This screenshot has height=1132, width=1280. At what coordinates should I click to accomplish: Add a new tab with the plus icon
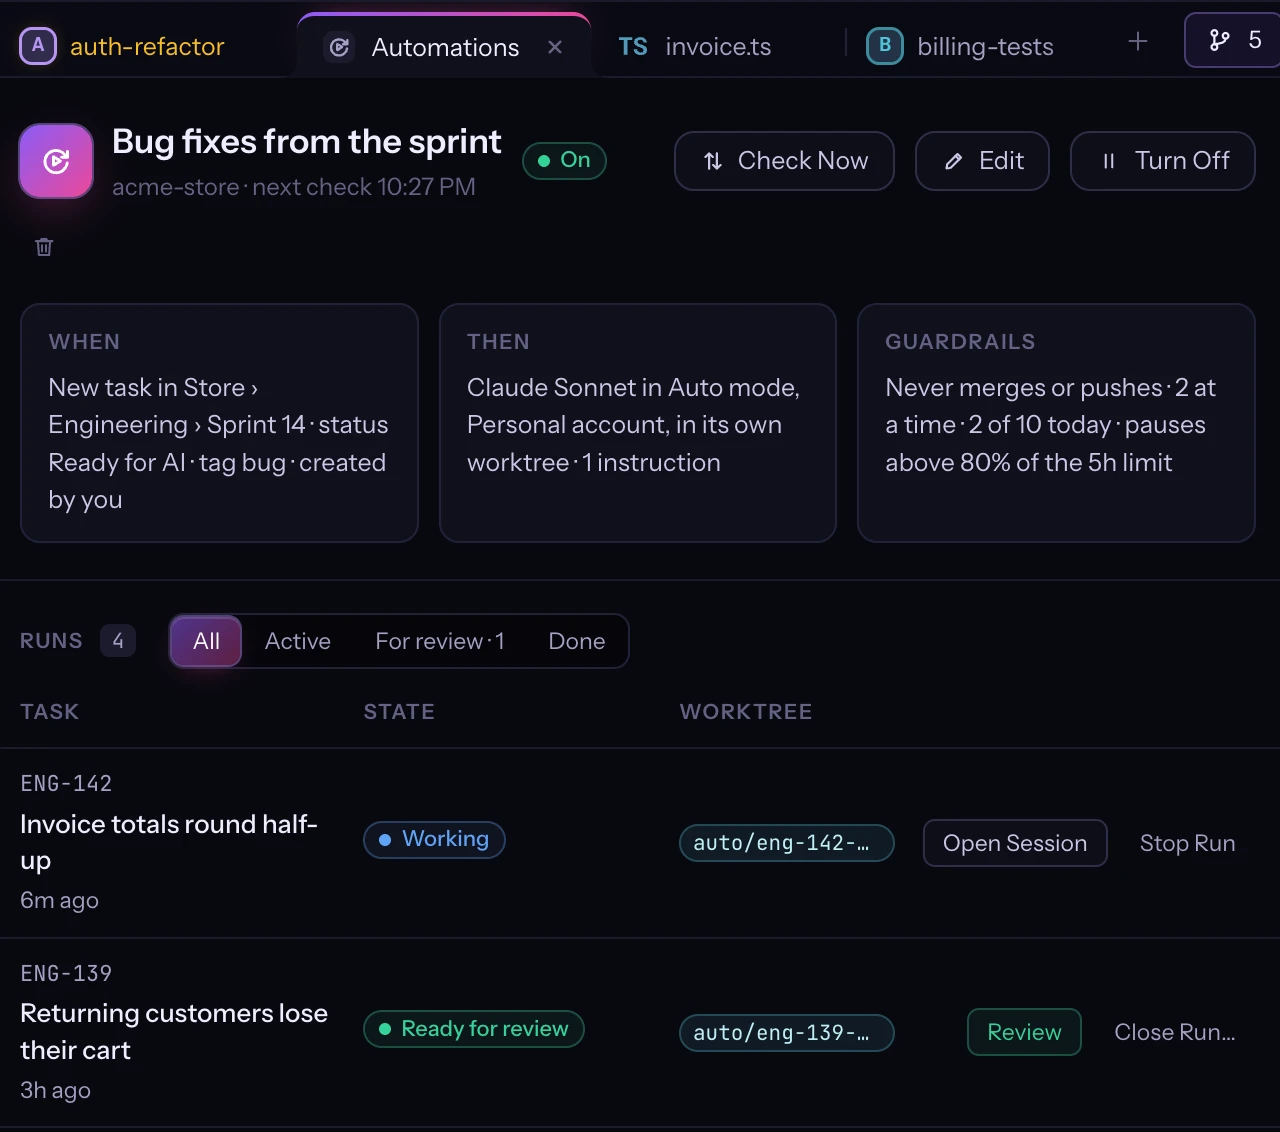[1137, 41]
